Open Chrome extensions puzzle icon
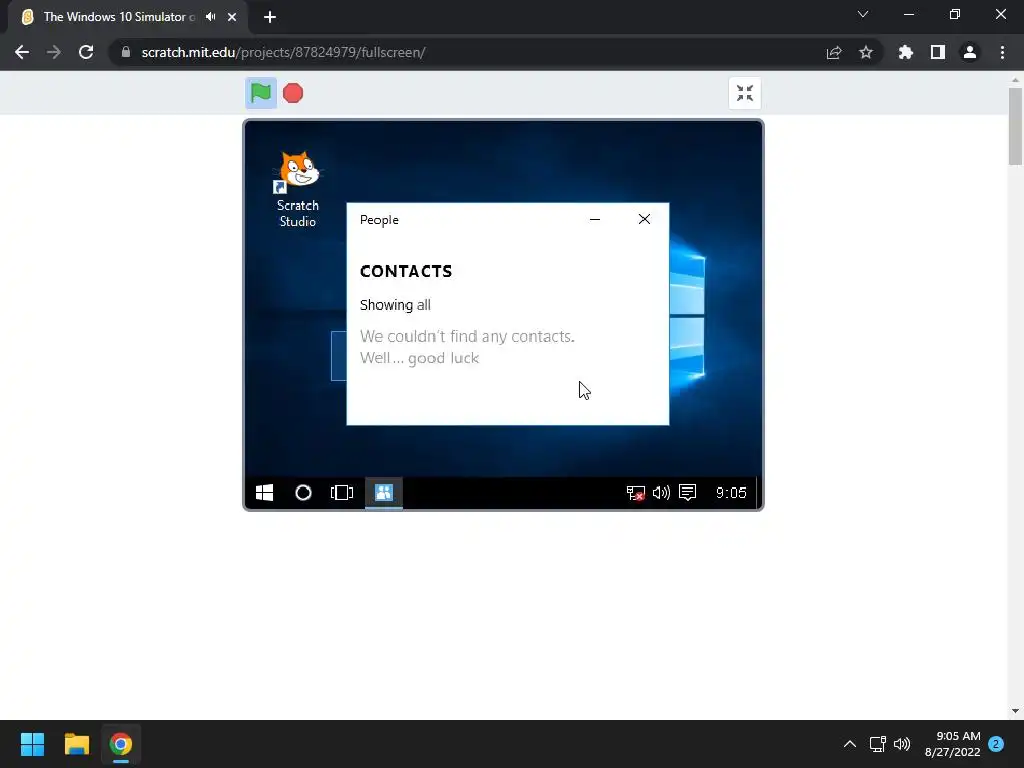Viewport: 1024px width, 768px height. coord(905,52)
